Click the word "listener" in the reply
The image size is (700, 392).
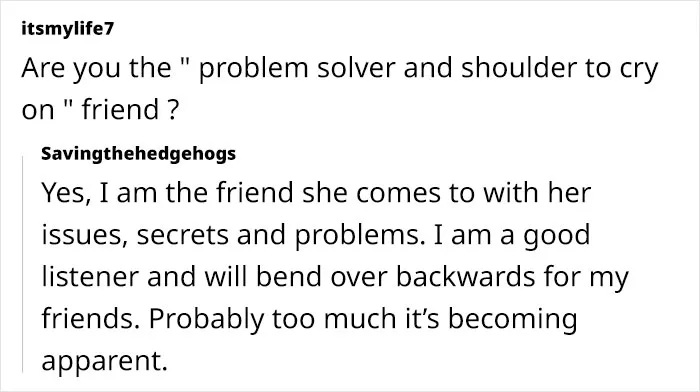[x=91, y=276]
